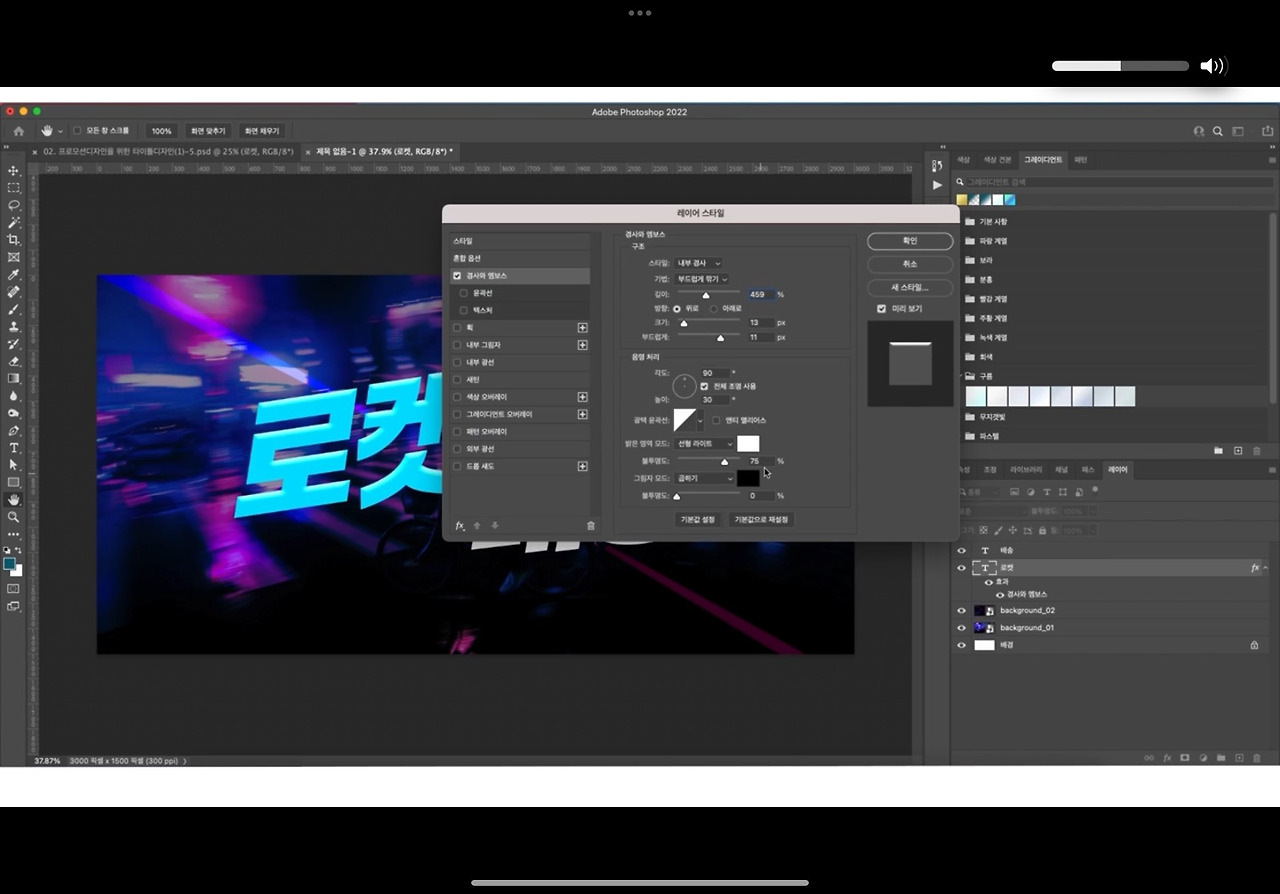
Task: Select the Blur tool
Action: click(x=13, y=396)
